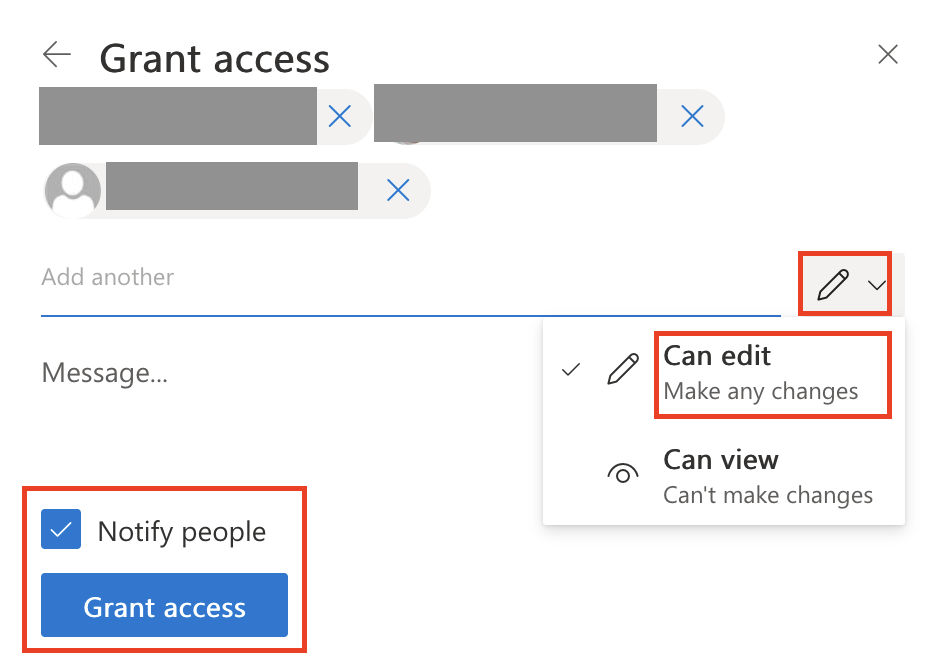Click the back arrow in Grant access dialog

coord(57,56)
